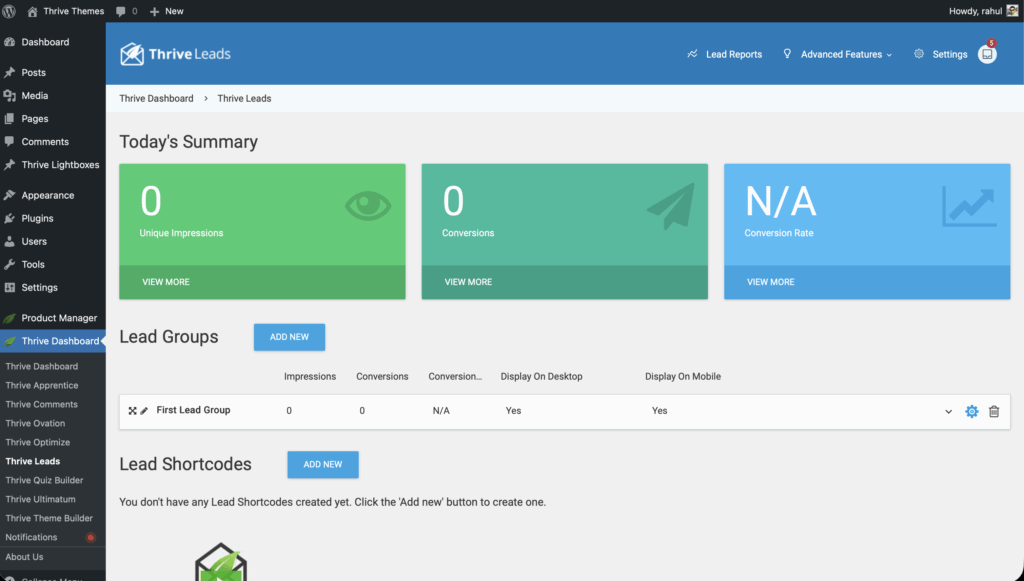The height and width of the screenshot is (581, 1024).
Task: Click rahul's user avatar in top bar
Action: 1012,11
